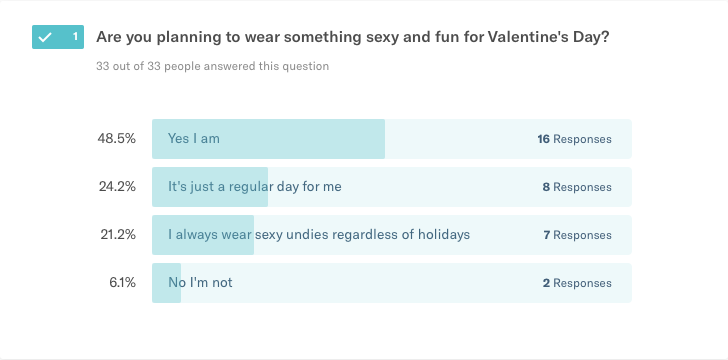This screenshot has width=728, height=360.
Task: Select the 'Yes I am' answer bar
Action: click(391, 139)
